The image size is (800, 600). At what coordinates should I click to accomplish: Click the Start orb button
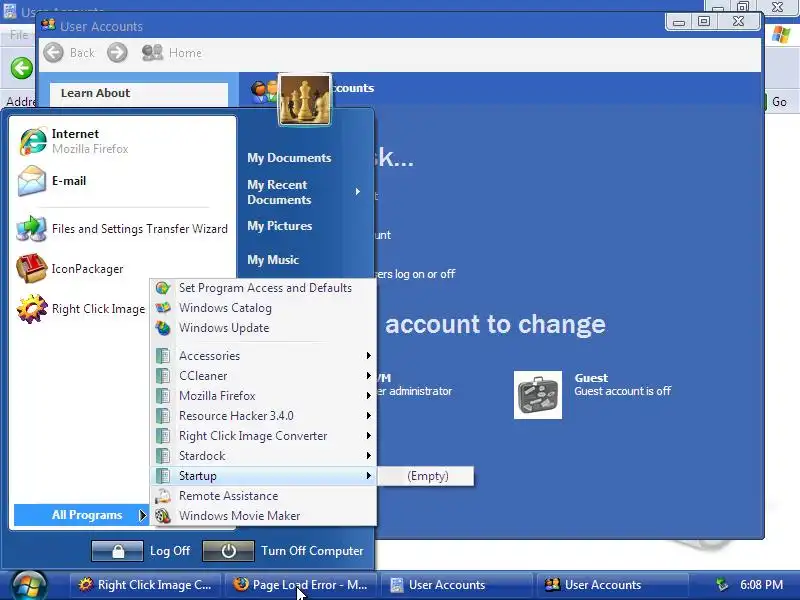30,585
